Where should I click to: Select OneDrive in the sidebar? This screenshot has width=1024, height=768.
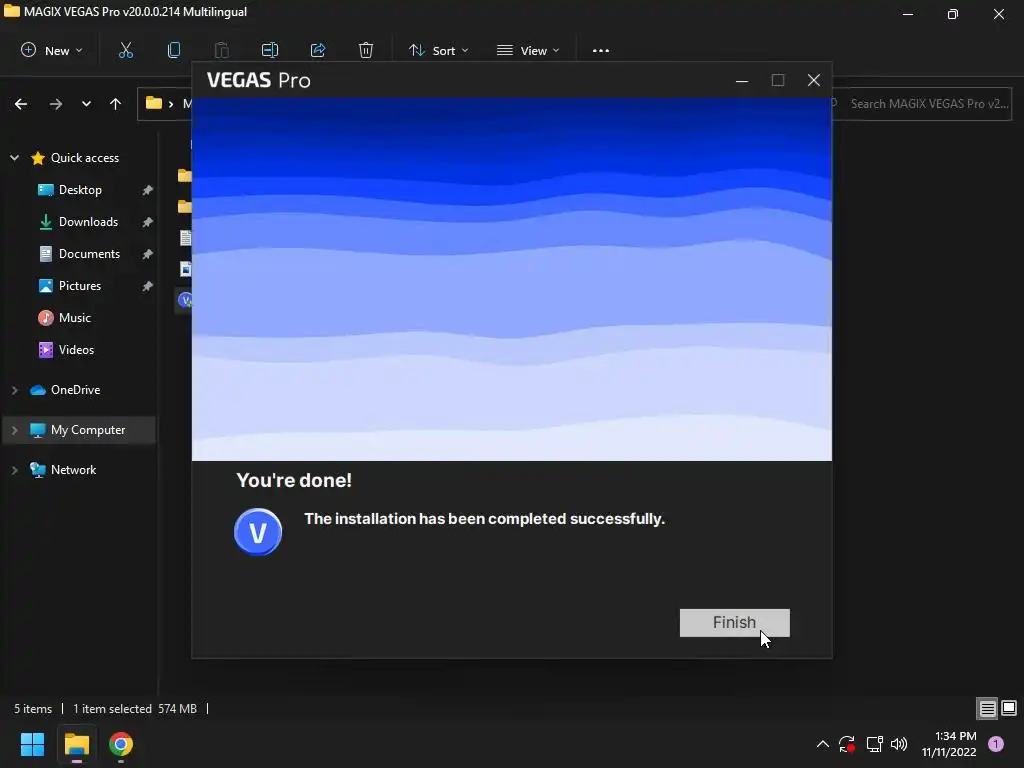(75, 390)
